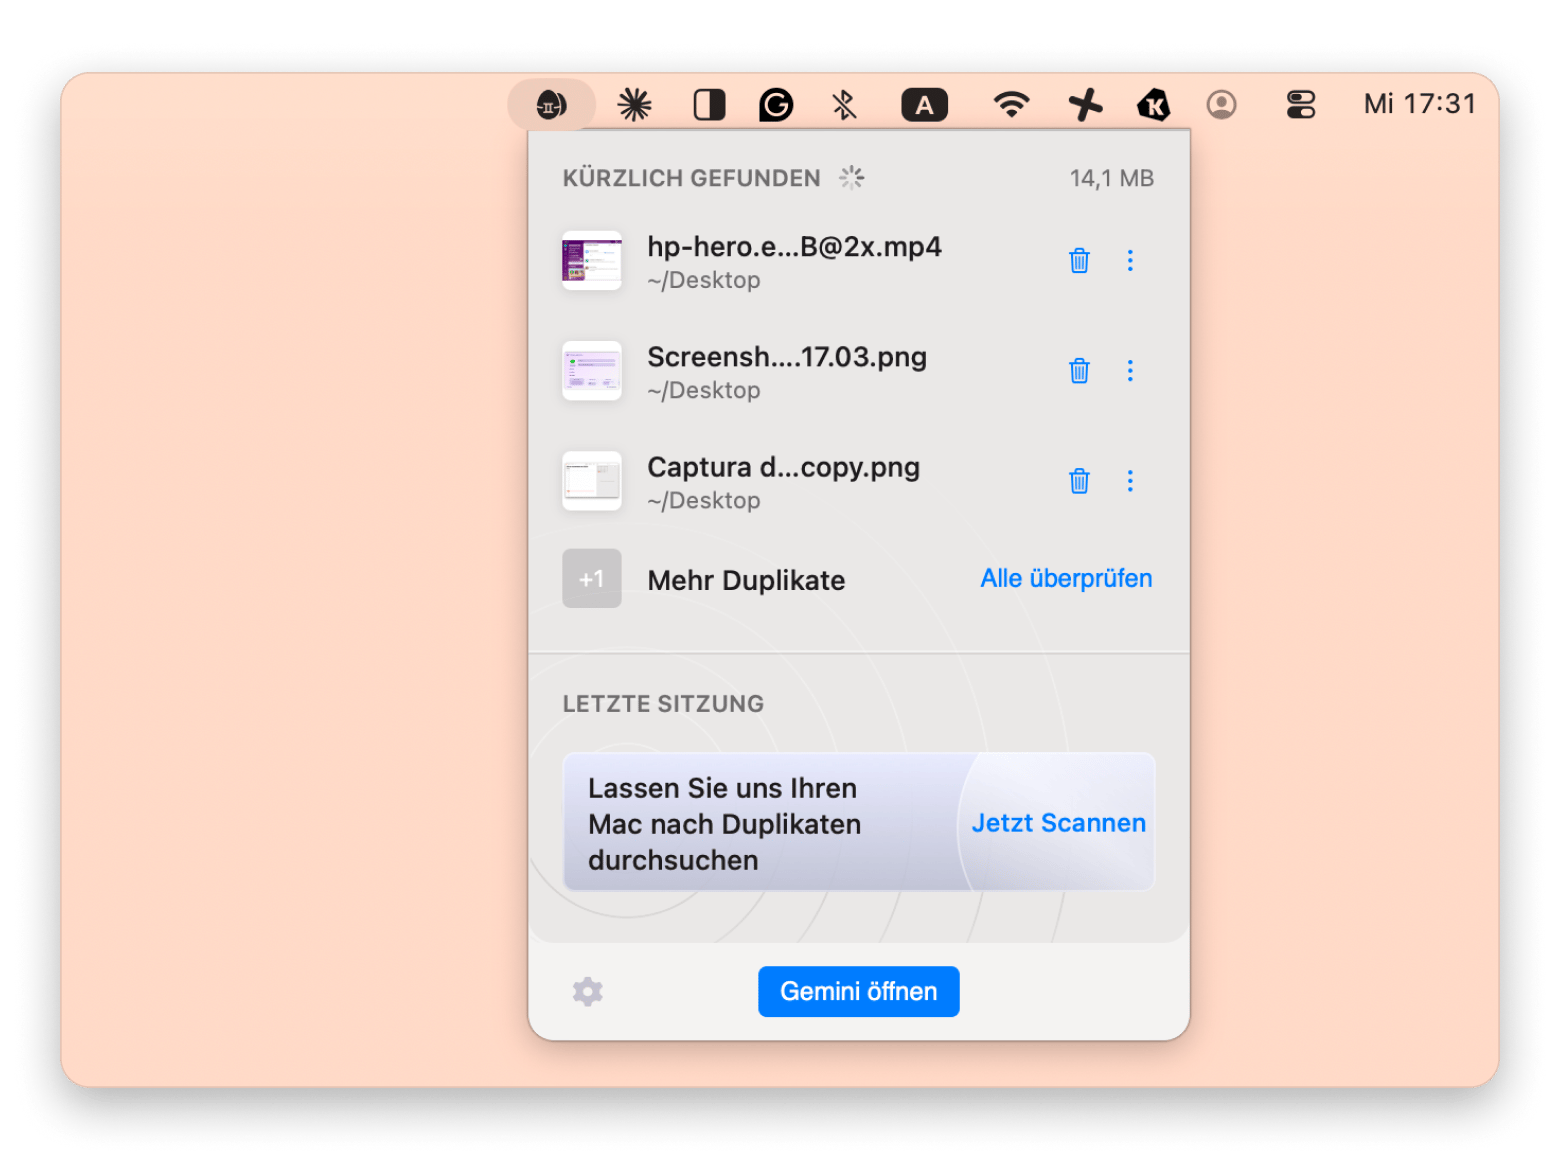Click the hp-hero mp4 thumbnail
1560x1168 pixels.
[591, 260]
